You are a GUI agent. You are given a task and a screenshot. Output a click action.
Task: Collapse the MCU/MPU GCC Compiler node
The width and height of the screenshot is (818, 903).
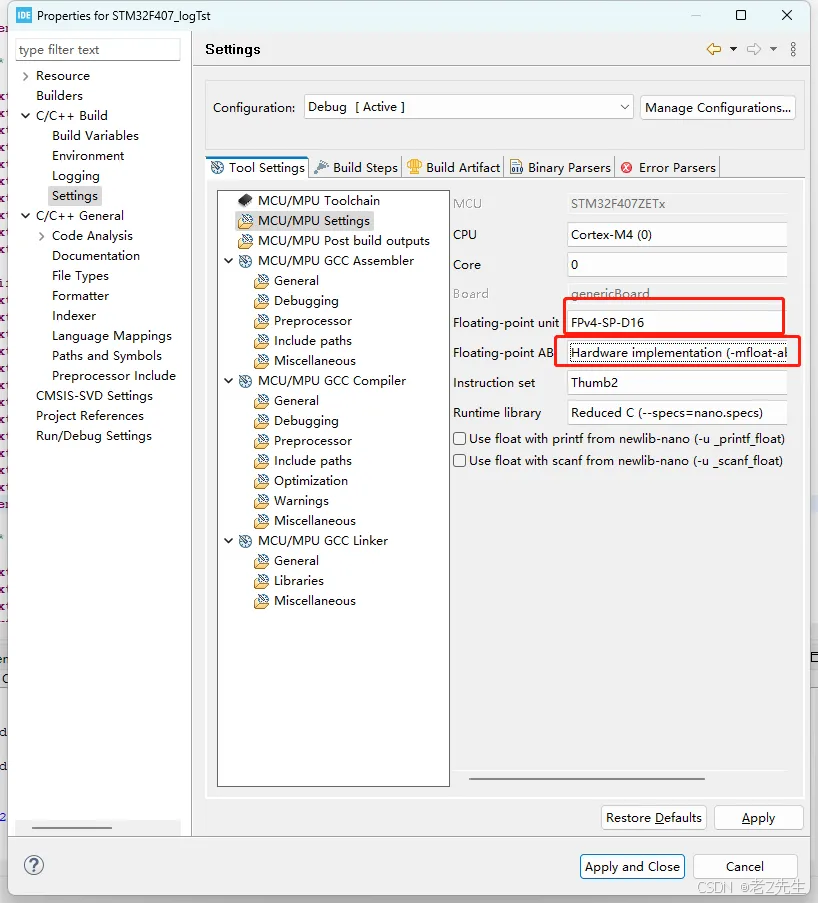229,381
